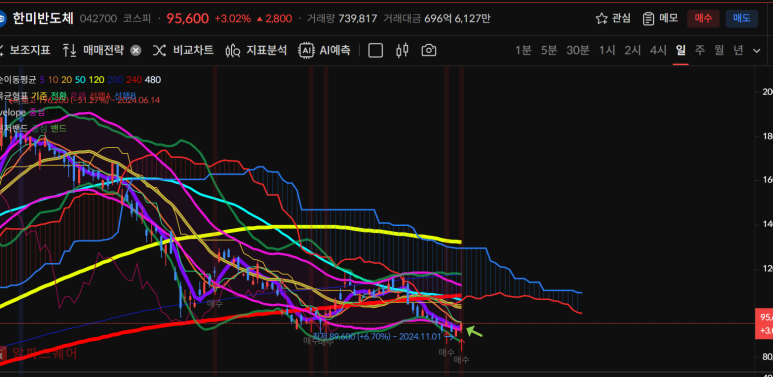Open AI예측 prediction tool
The width and height of the screenshot is (773, 377).
(324, 50)
